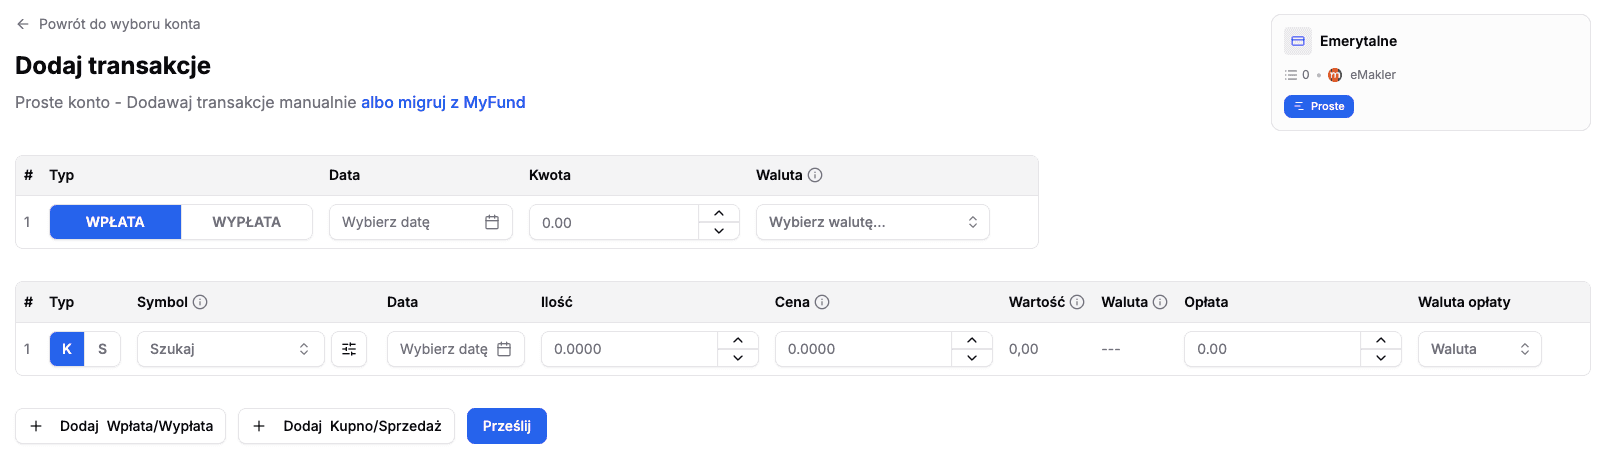Click the back arrow to account selection
Image resolution: width=1609 pixels, height=470 pixels.
pos(23,24)
